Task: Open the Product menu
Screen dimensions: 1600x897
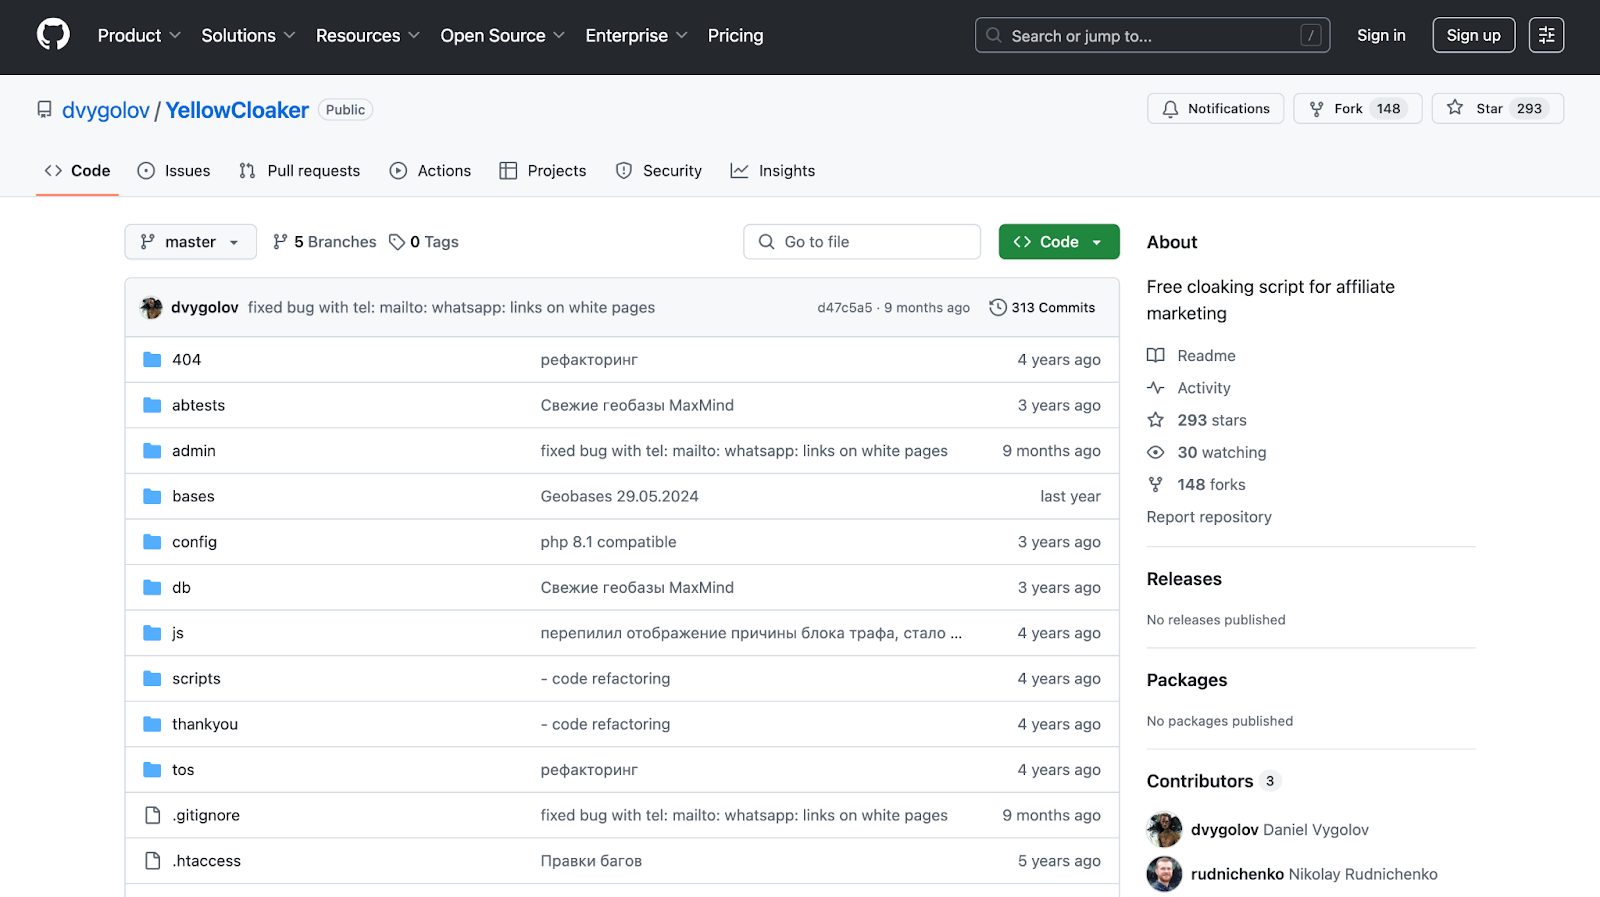Action: tap(139, 35)
